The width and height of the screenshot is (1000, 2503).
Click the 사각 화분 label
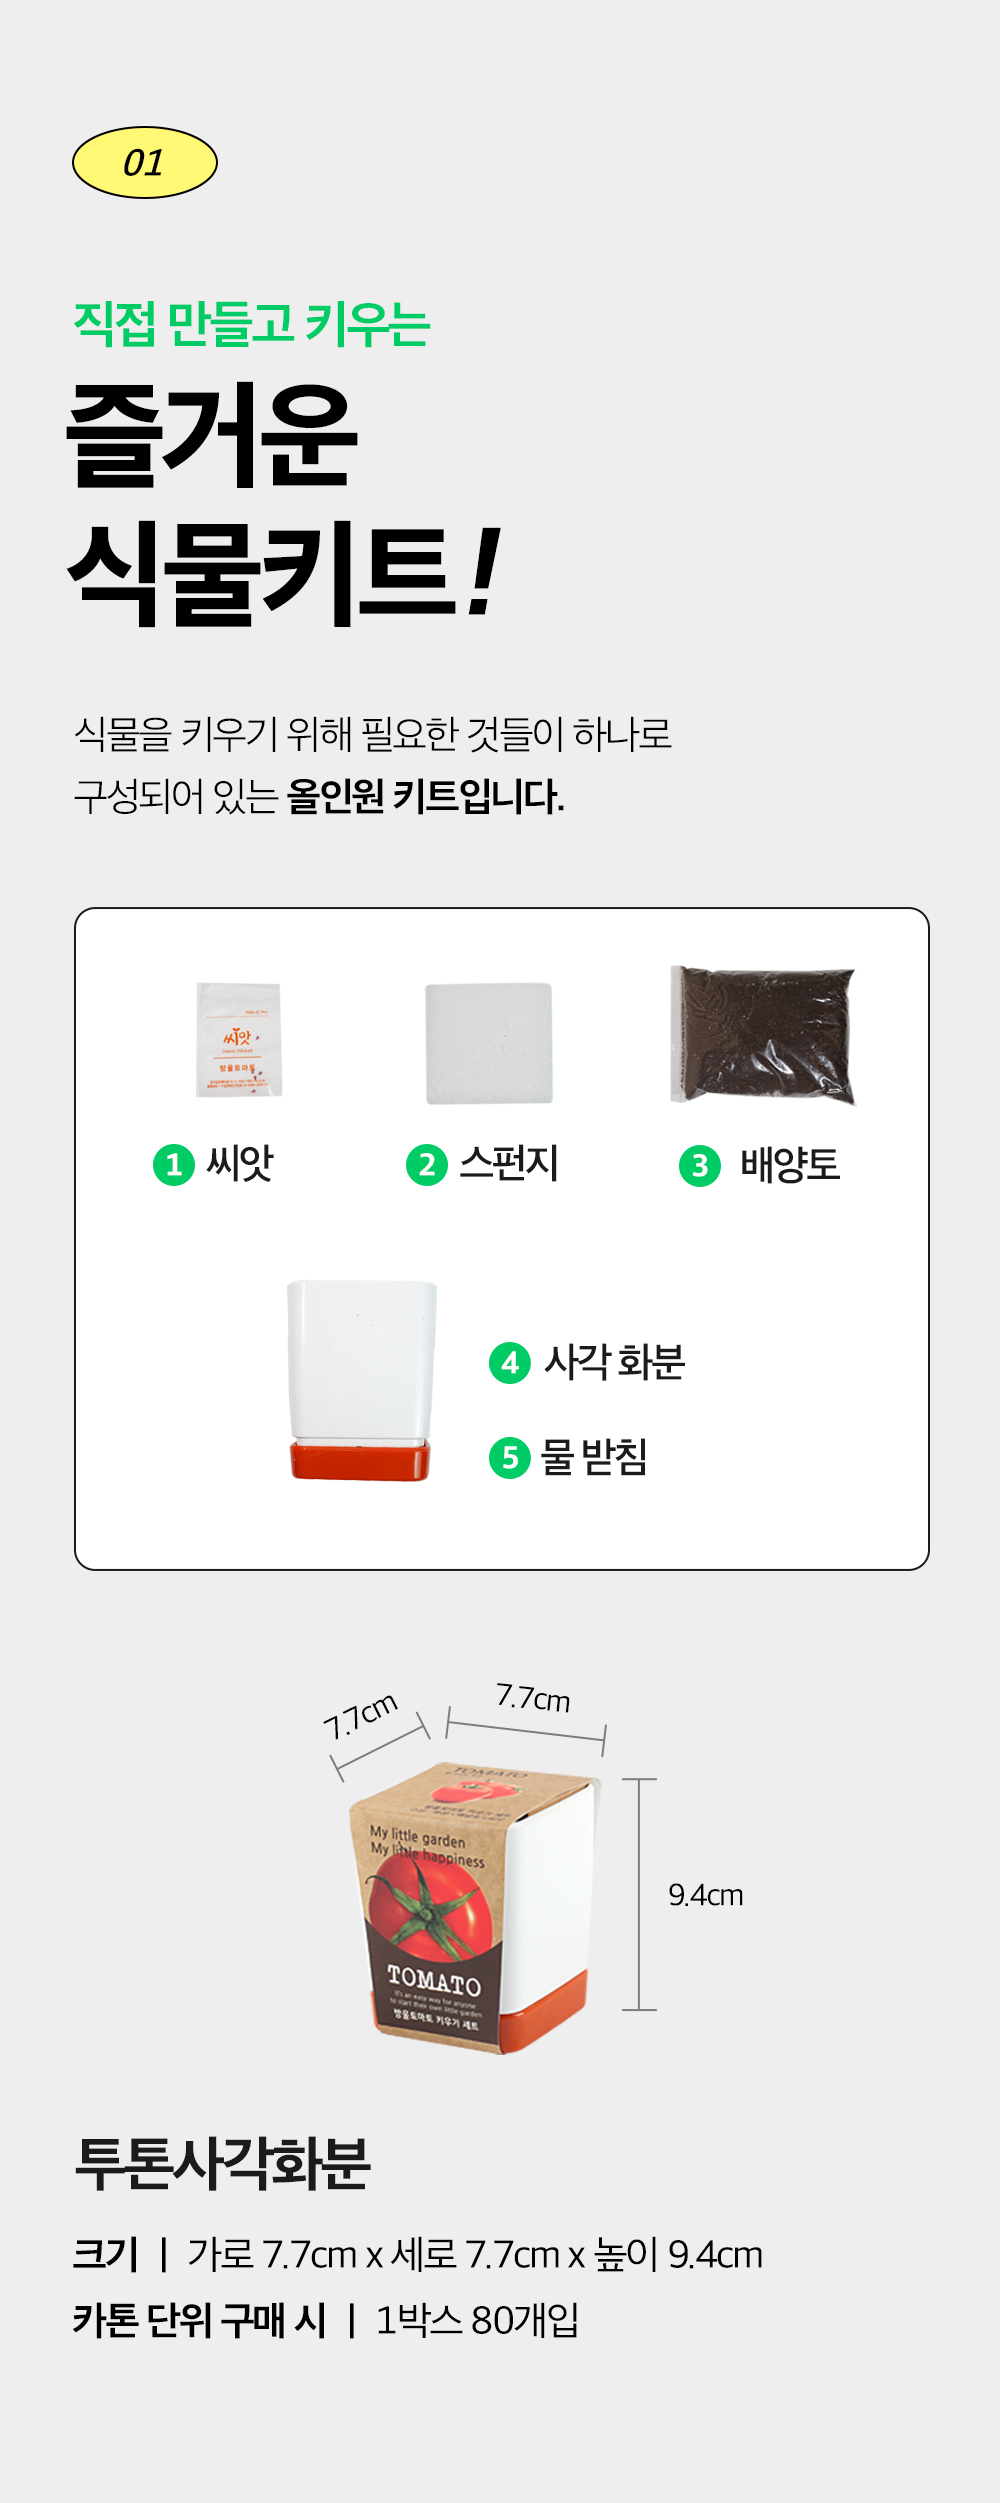[614, 1362]
